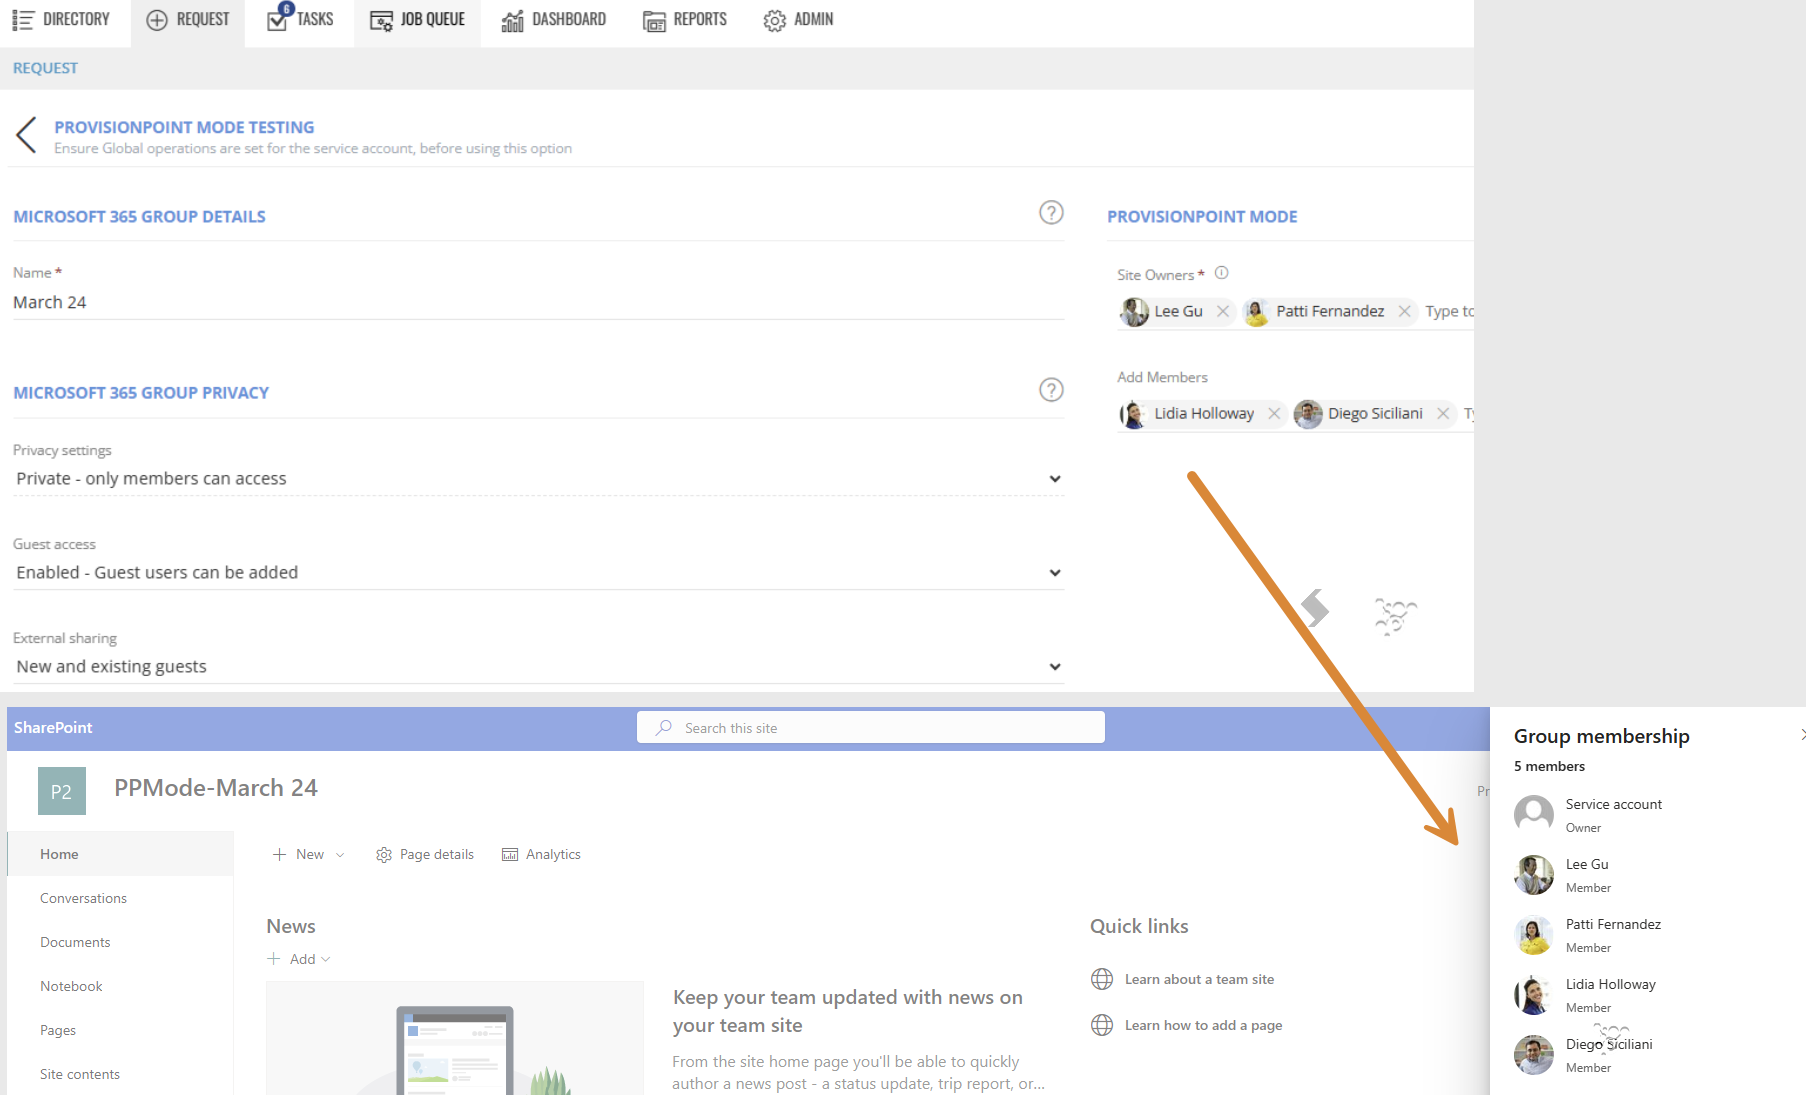
Task: Click the group Name input field
Action: (538, 302)
